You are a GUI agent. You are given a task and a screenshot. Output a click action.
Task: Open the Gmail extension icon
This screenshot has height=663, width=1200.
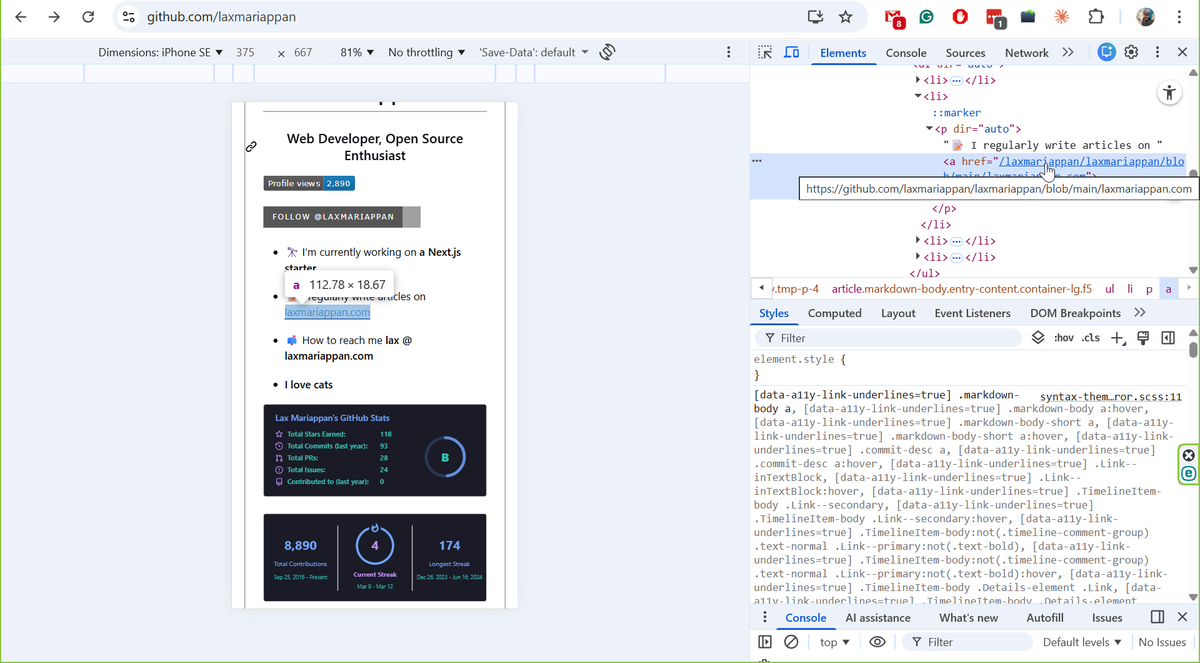coord(895,17)
